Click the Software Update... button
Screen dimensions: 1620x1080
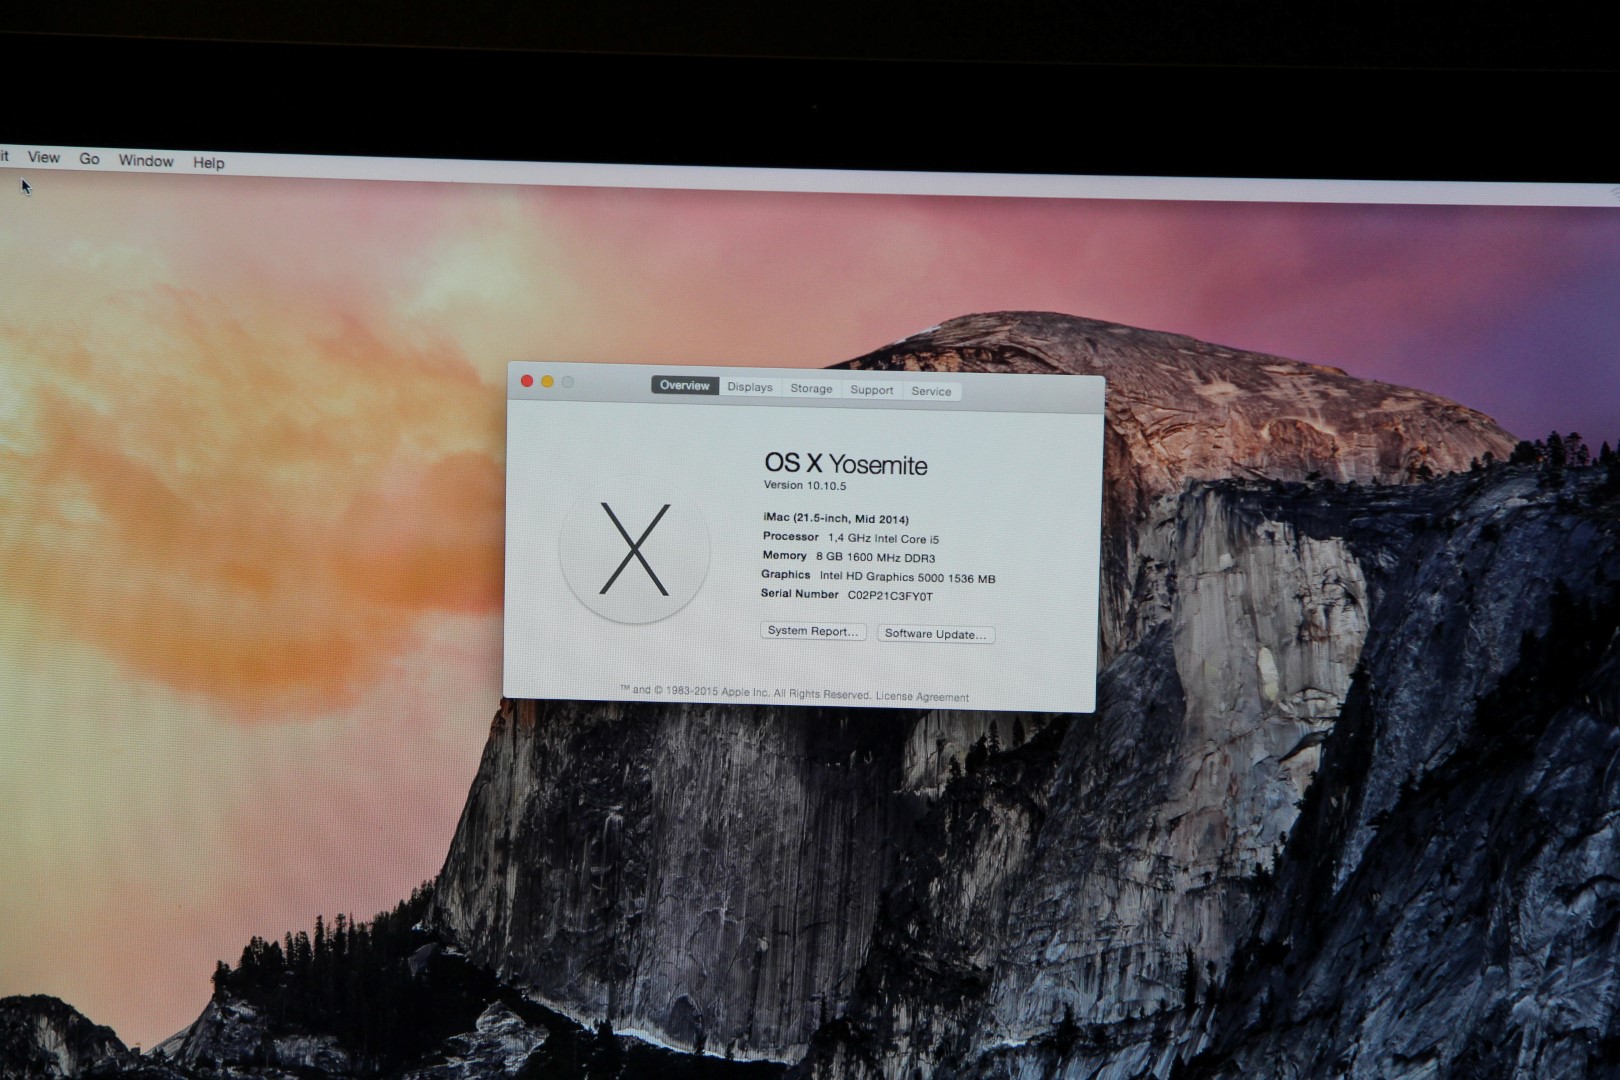tap(935, 634)
